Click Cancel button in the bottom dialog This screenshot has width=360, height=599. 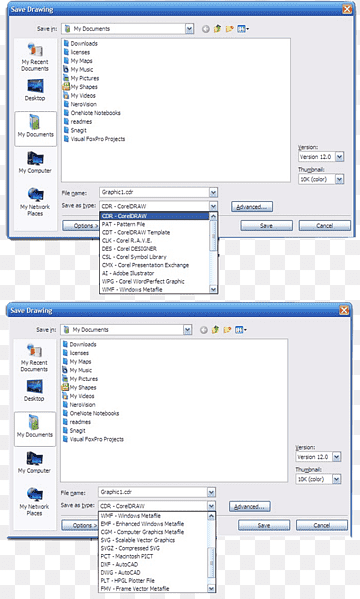[x=322, y=525]
